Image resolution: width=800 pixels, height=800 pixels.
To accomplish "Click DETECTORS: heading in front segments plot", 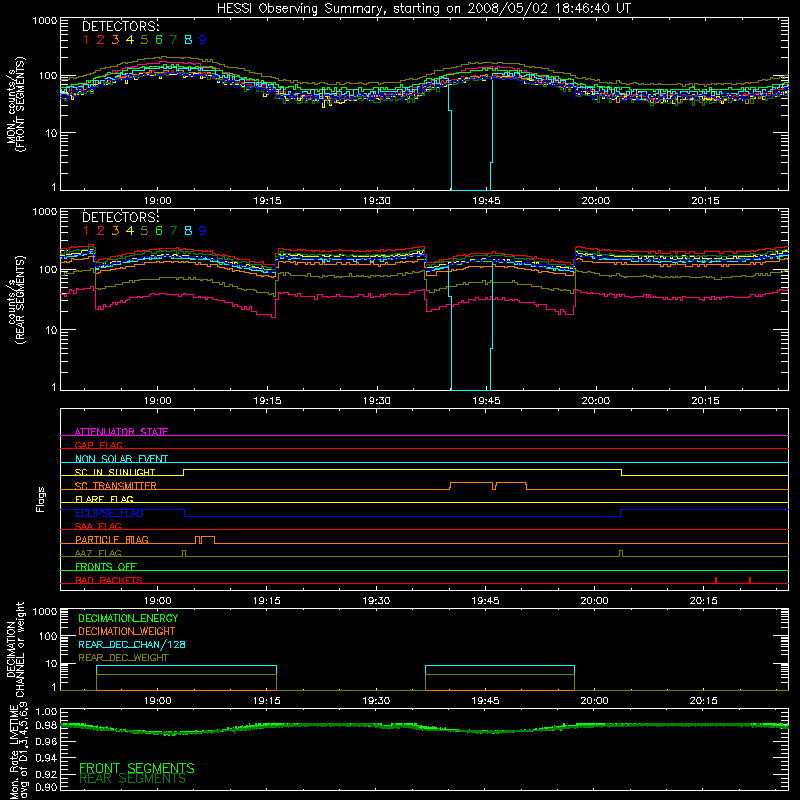I will point(121,26).
